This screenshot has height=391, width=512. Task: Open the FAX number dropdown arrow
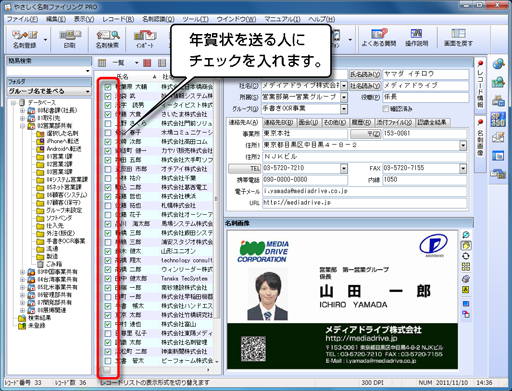coord(463,168)
